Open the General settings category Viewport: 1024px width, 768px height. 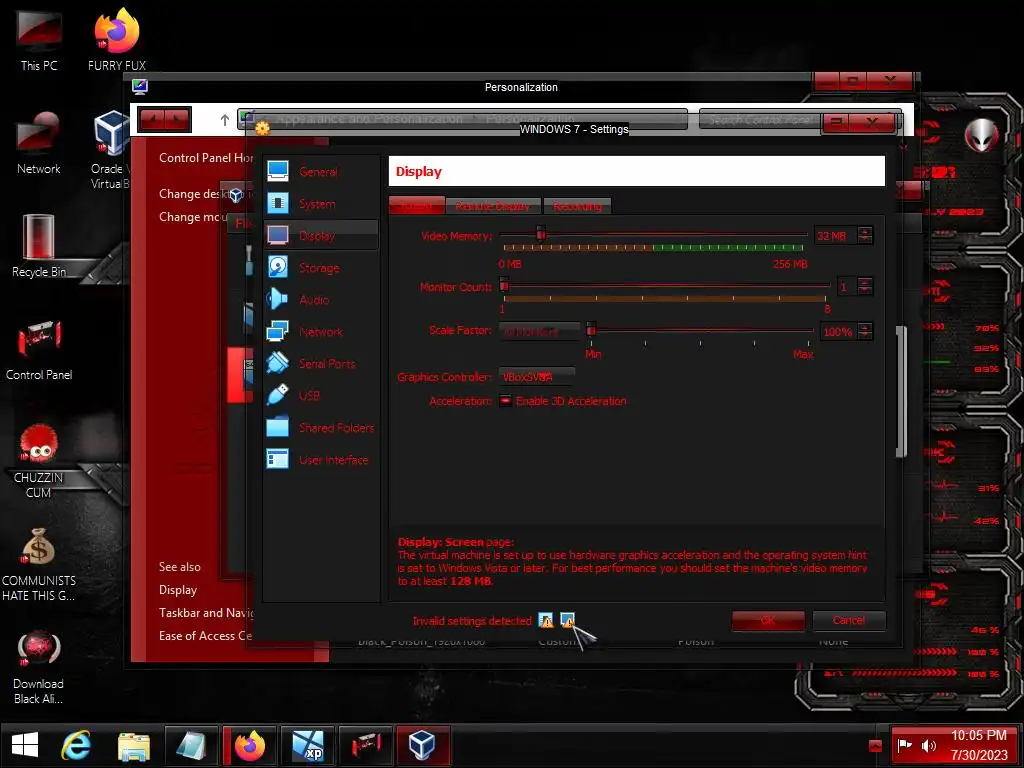pyautogui.click(x=321, y=172)
